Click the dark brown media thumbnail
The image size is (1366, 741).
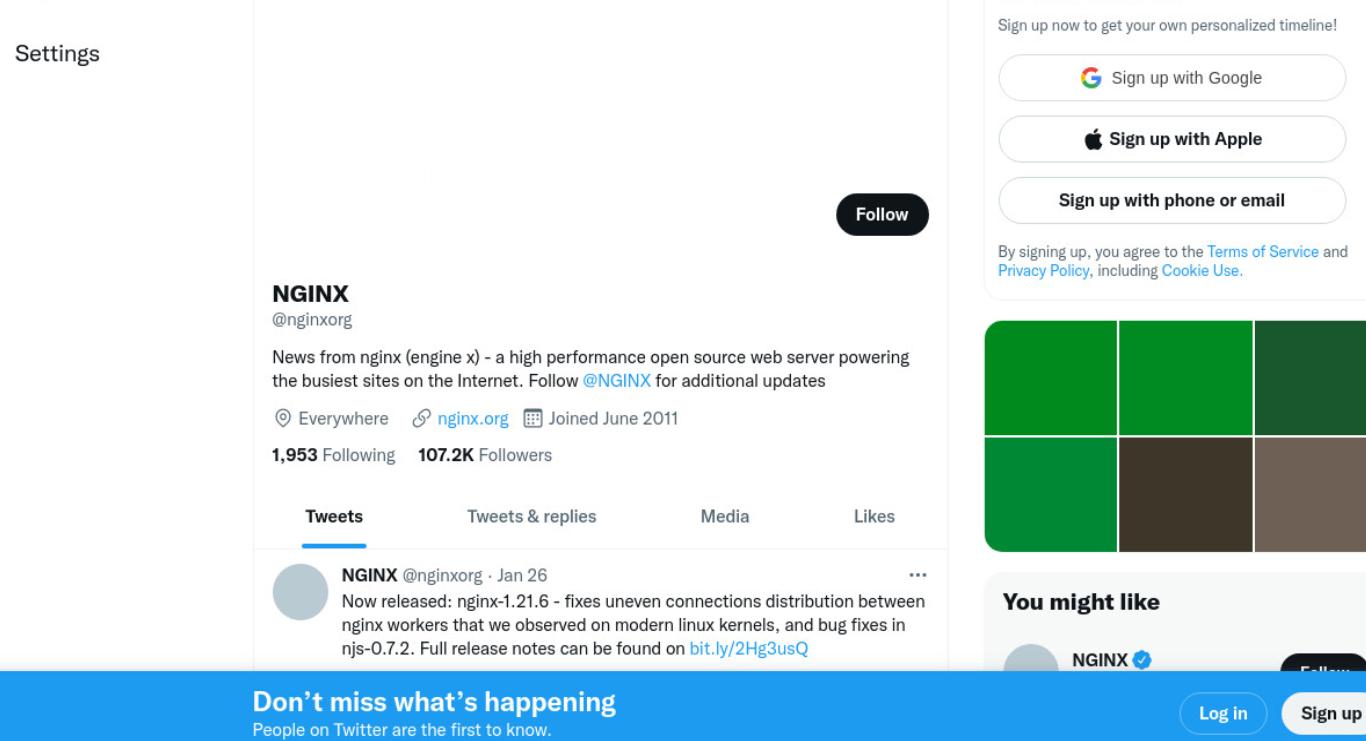pos(1186,494)
